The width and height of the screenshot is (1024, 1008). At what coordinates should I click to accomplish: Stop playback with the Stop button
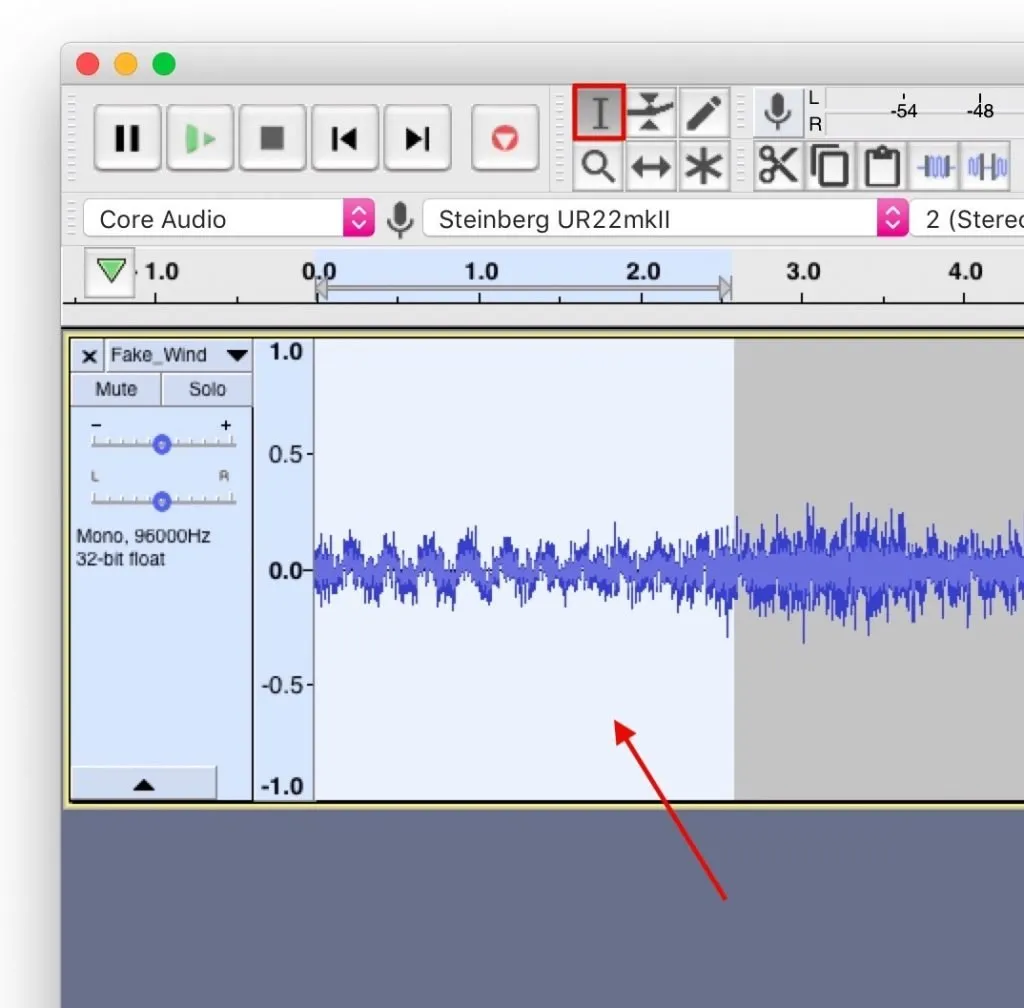click(x=272, y=140)
